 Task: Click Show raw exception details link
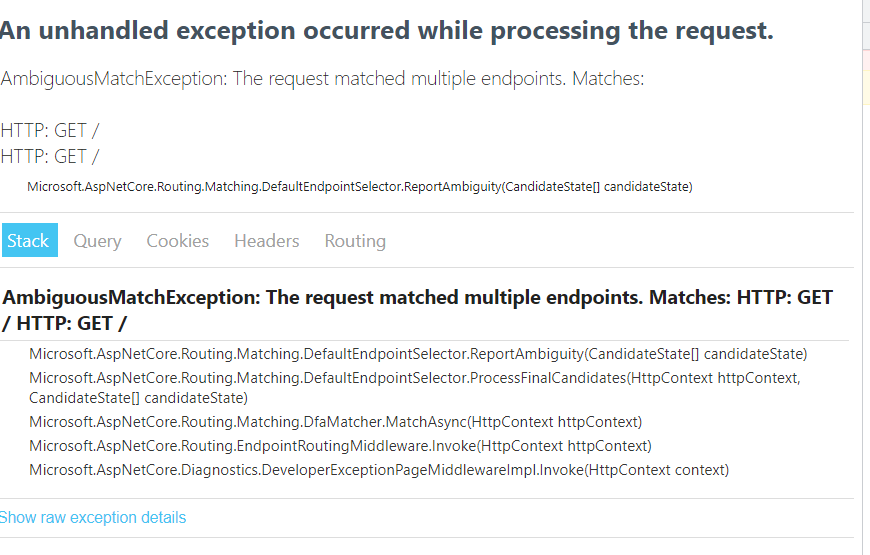point(92,517)
